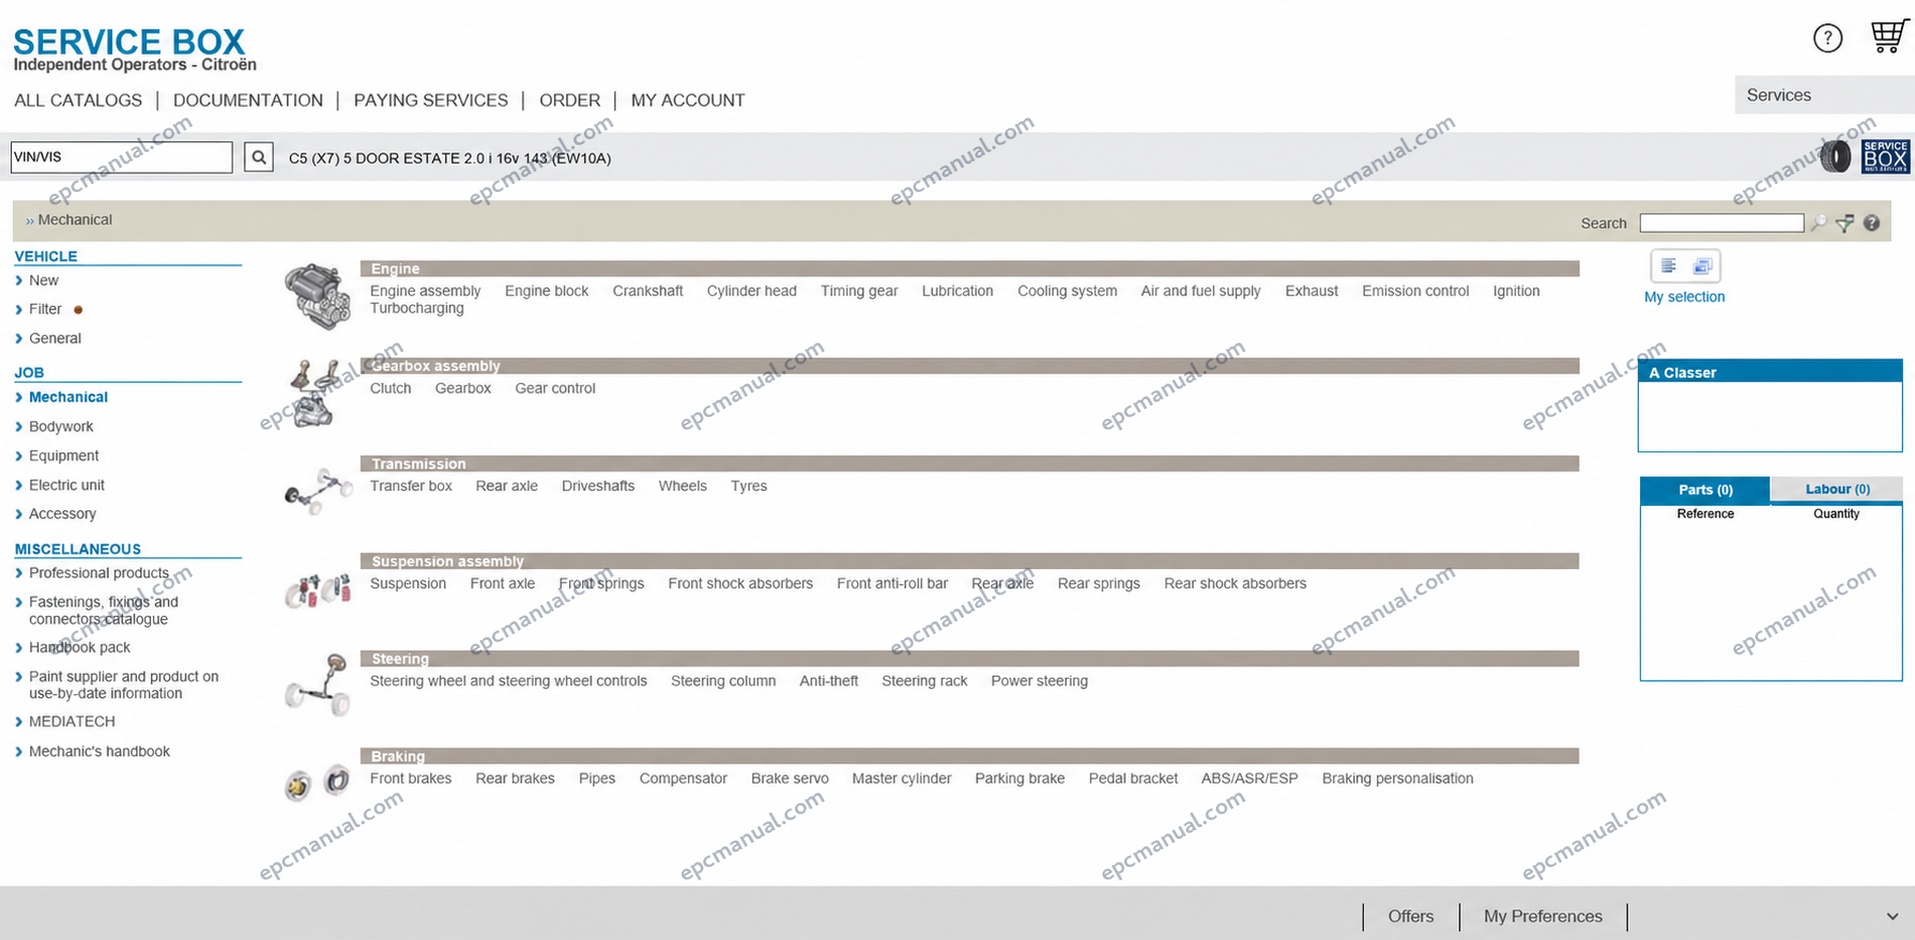Open the Tyres link
The height and width of the screenshot is (940, 1915).
pos(749,486)
